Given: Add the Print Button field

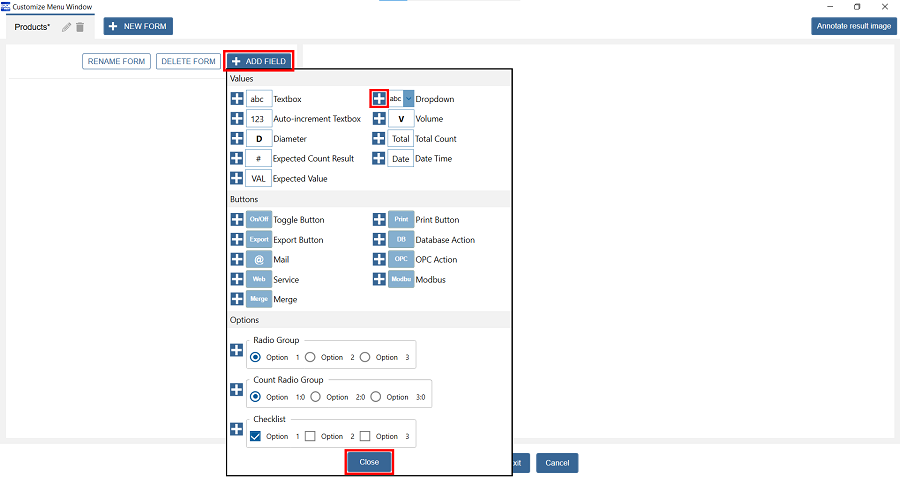Looking at the screenshot, I should pos(380,220).
